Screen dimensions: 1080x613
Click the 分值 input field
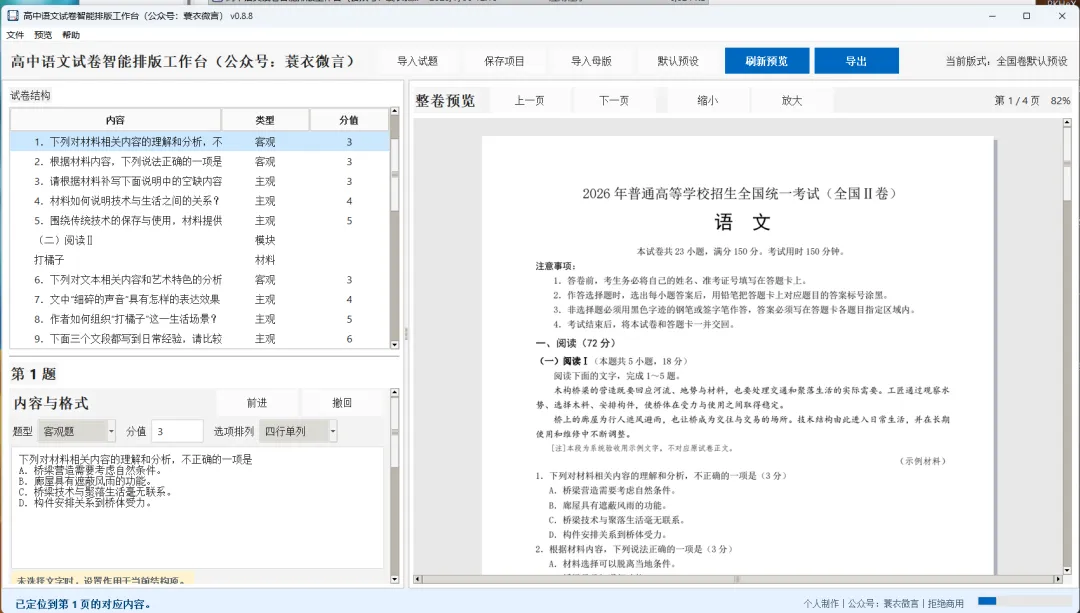click(177, 431)
